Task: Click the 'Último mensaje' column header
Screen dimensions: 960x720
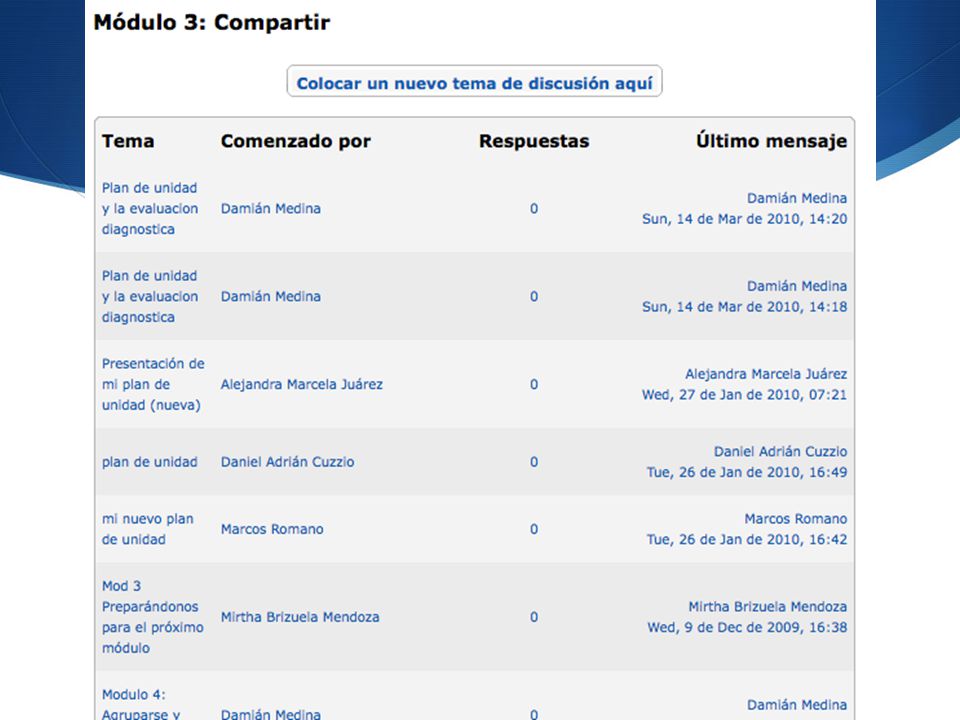Action: pos(771,140)
